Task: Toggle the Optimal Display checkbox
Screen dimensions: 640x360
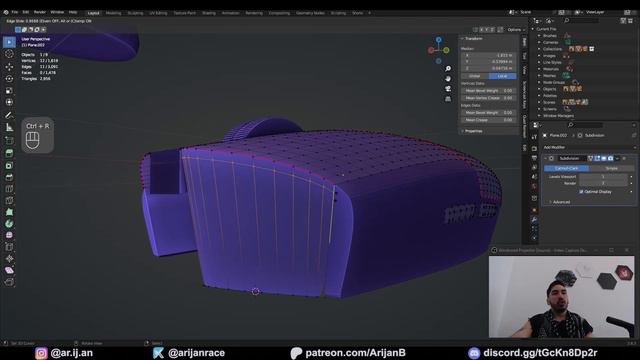Action: coord(581,191)
